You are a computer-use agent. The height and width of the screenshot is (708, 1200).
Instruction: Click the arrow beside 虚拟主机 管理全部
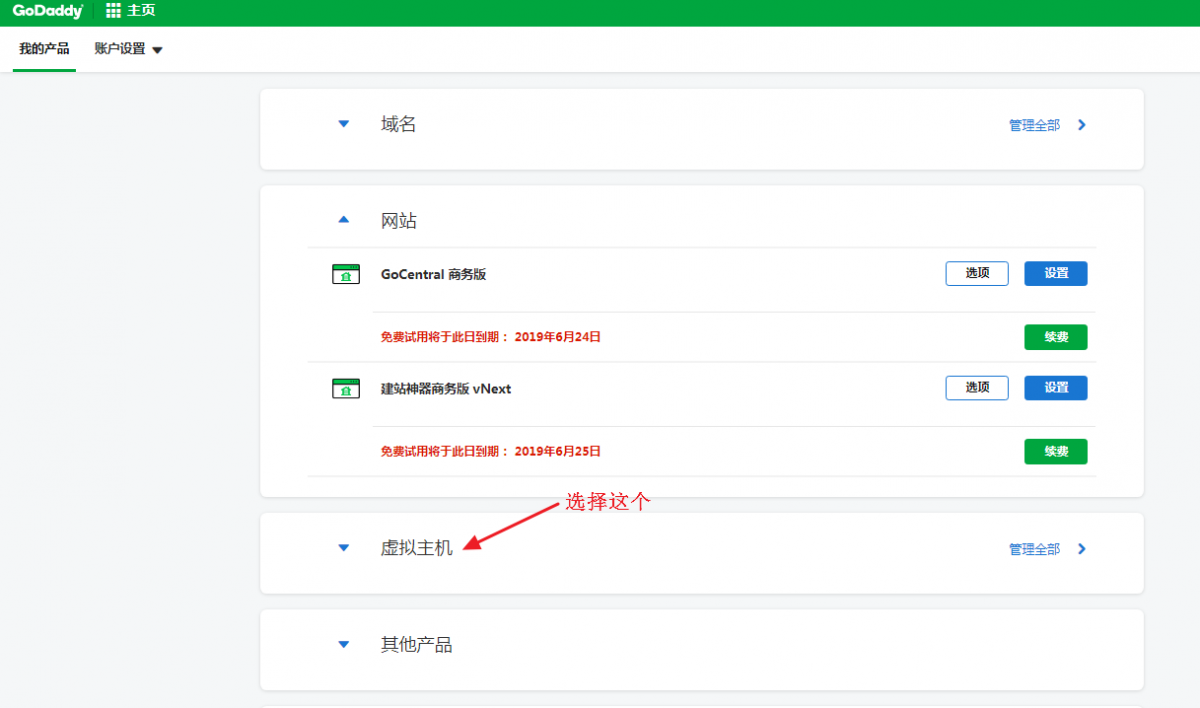click(1081, 548)
